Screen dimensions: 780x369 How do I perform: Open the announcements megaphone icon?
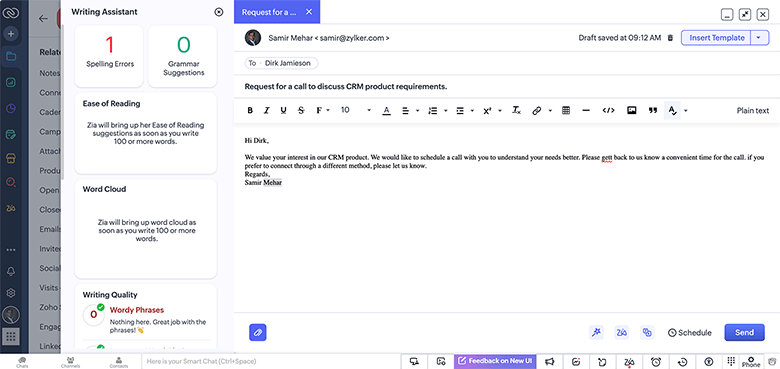(549, 362)
